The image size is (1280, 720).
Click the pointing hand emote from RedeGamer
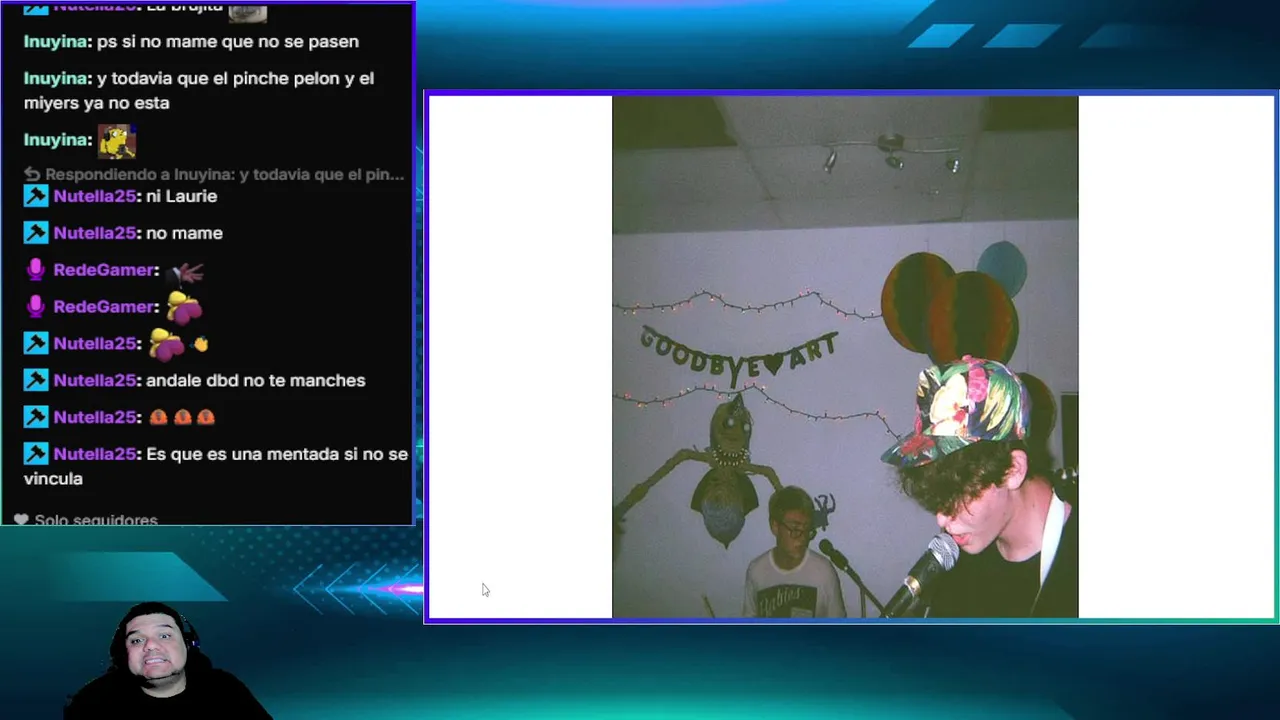pos(186,271)
